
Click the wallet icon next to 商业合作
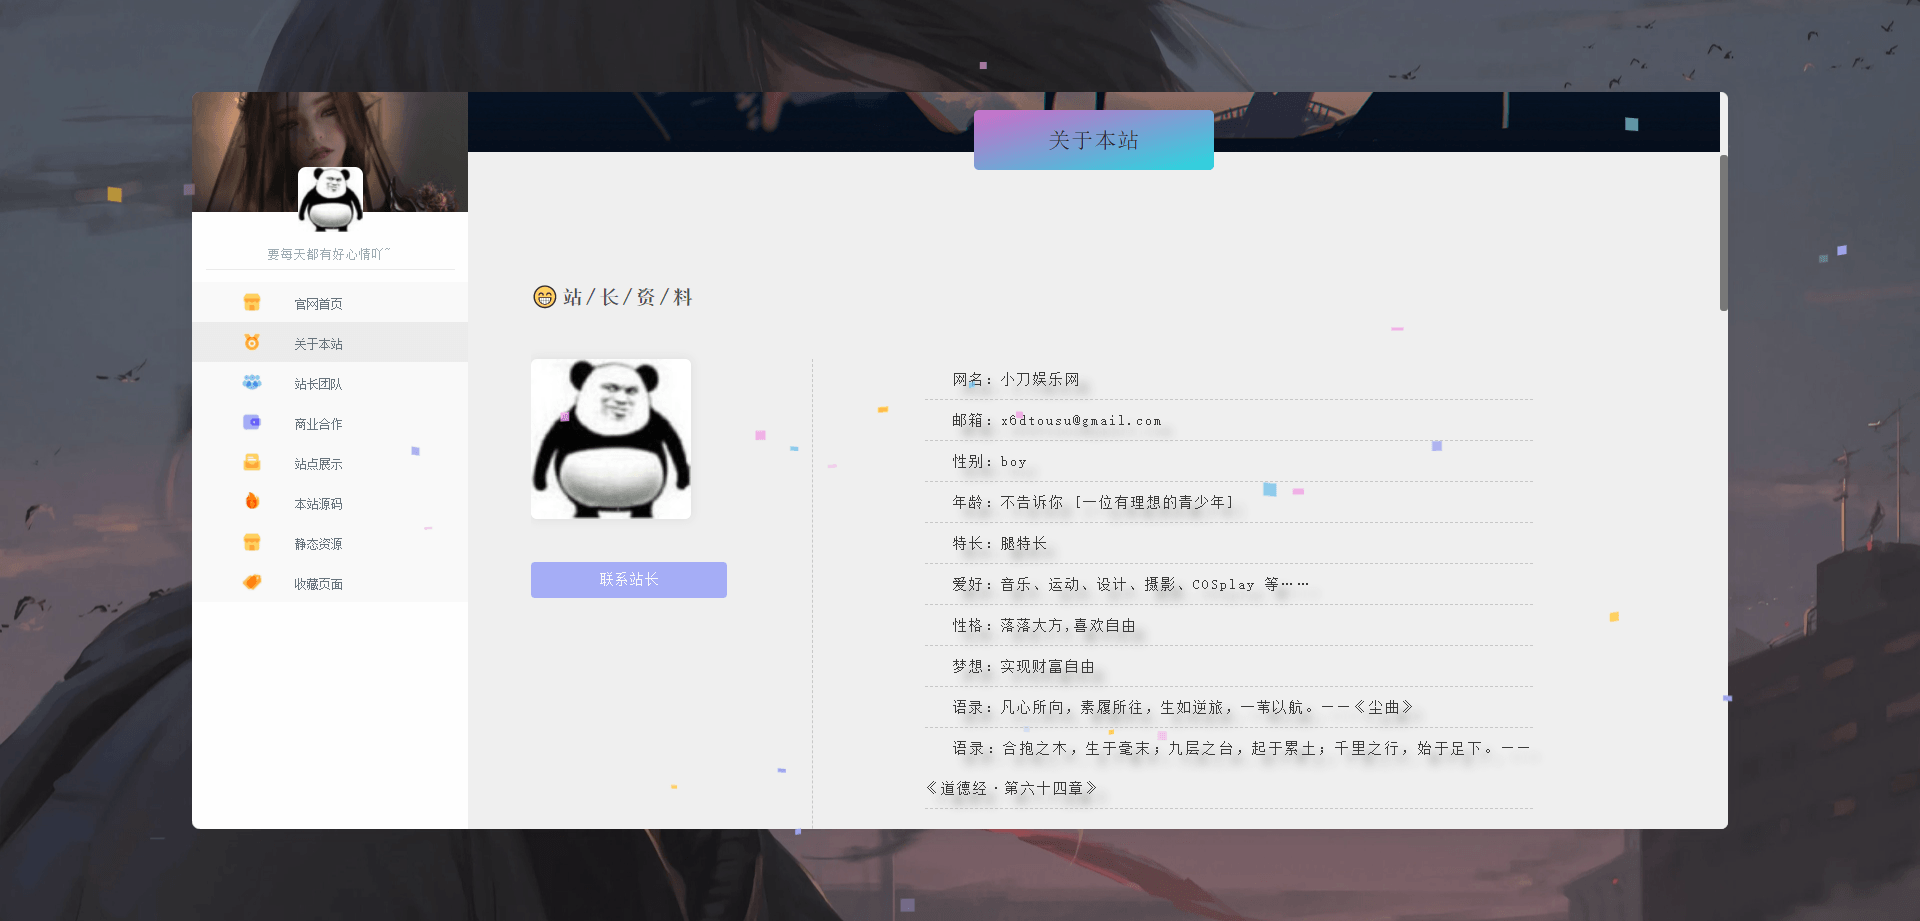pyautogui.click(x=252, y=422)
